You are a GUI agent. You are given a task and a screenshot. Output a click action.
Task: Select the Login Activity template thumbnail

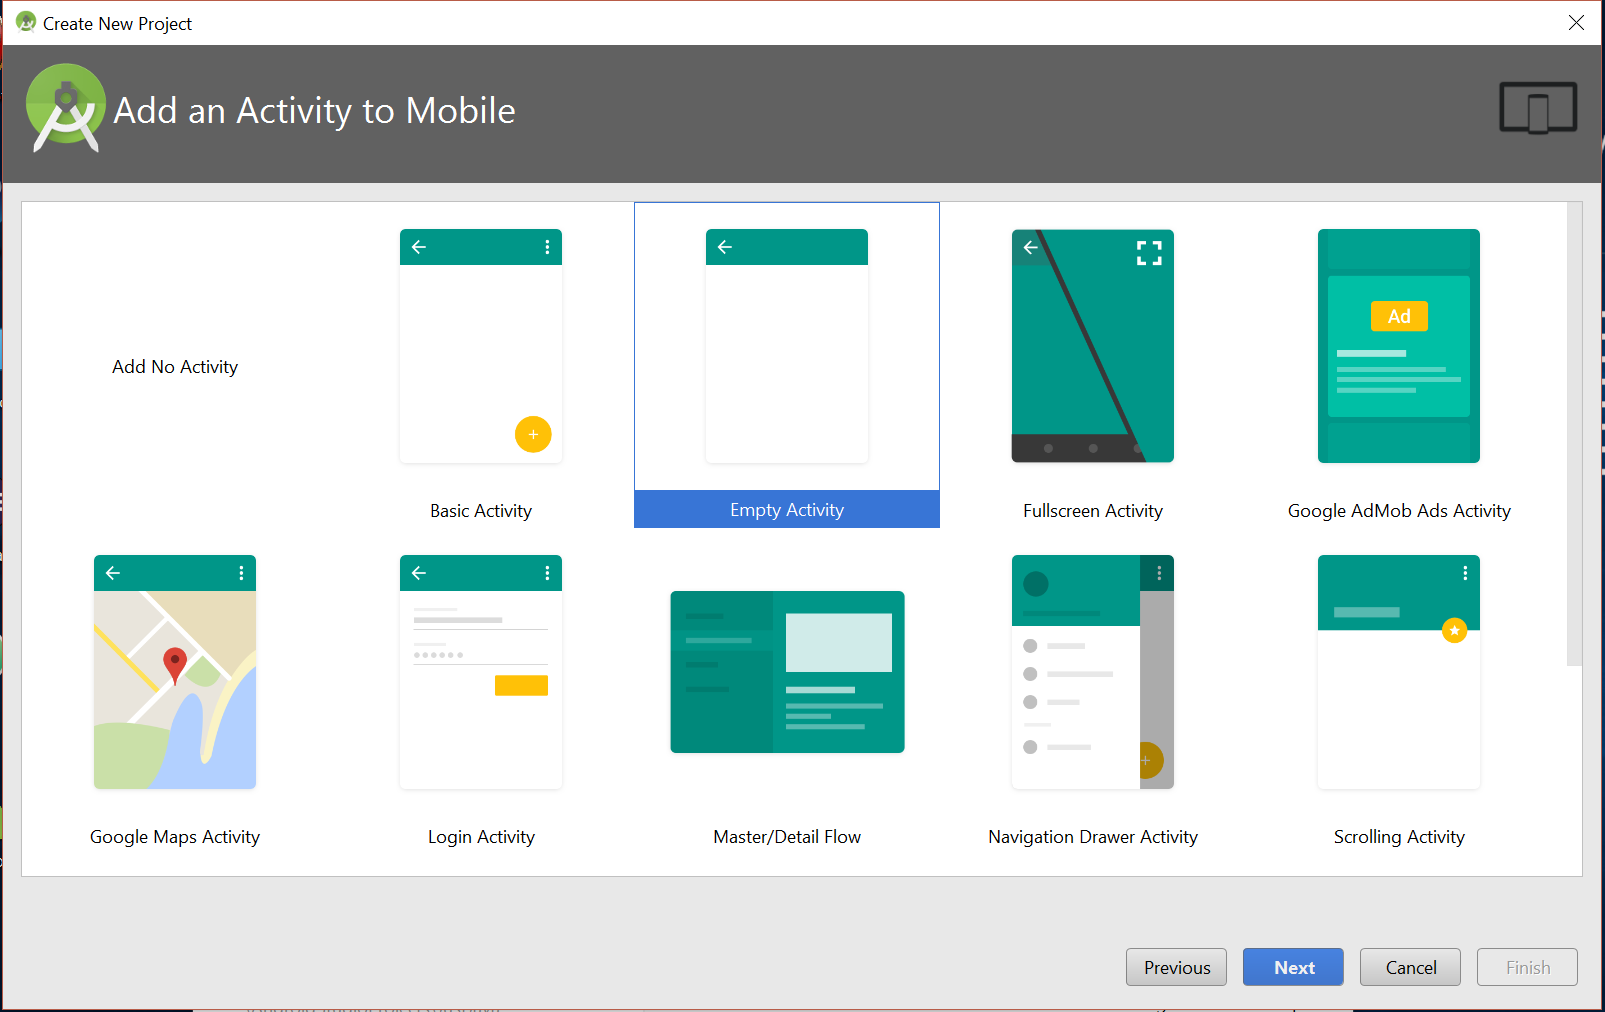(x=481, y=672)
